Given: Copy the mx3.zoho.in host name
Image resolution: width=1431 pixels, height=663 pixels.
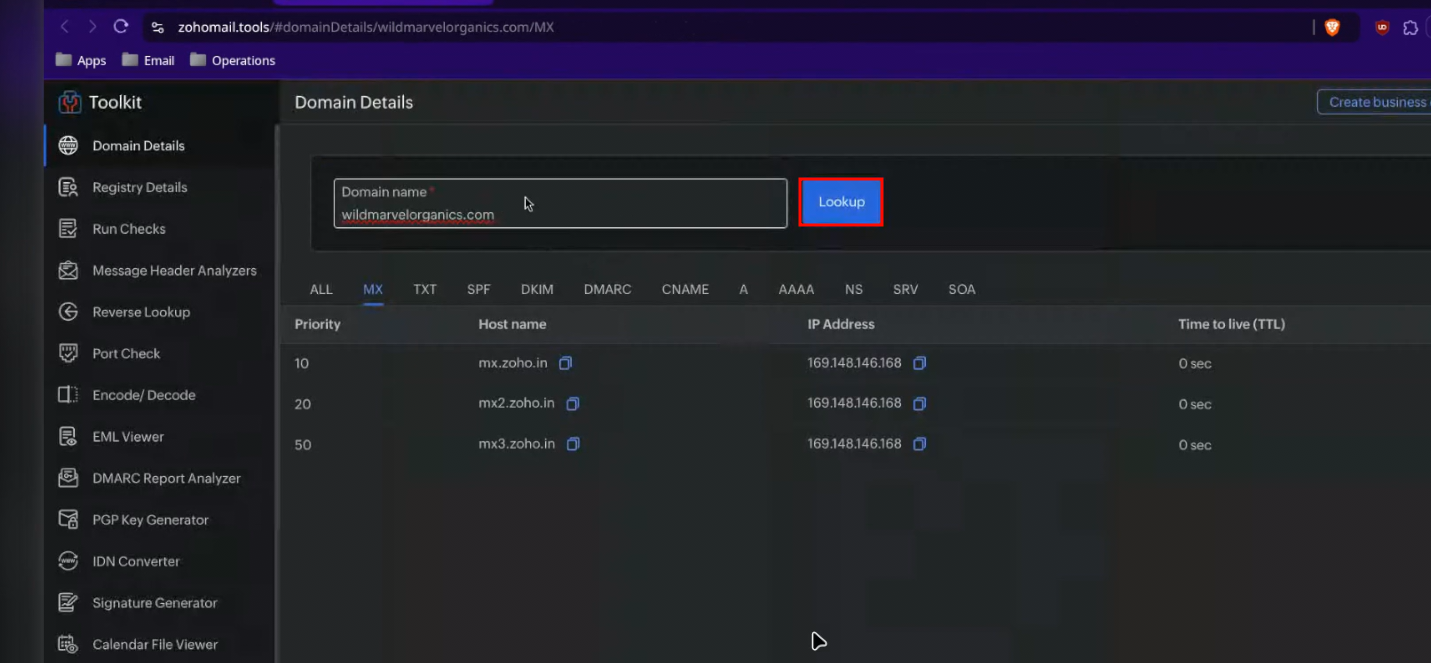Looking at the screenshot, I should pos(573,444).
